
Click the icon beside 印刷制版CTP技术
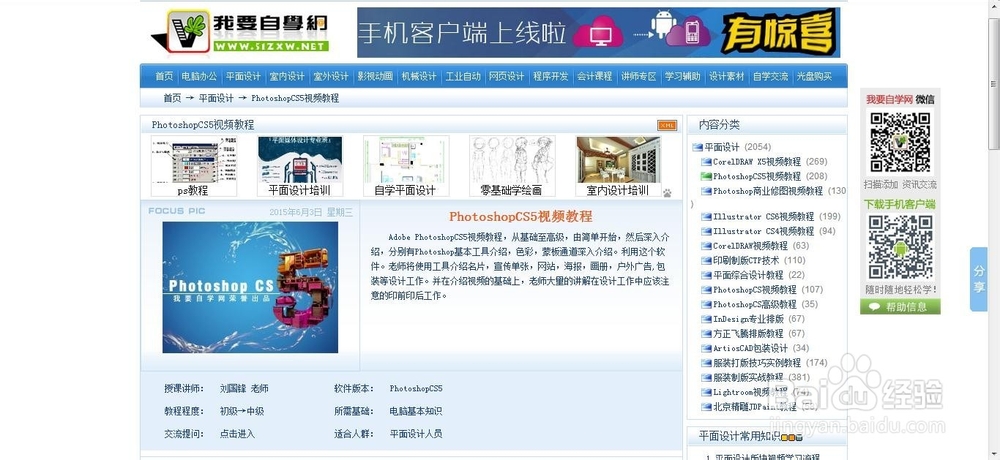coord(706,261)
